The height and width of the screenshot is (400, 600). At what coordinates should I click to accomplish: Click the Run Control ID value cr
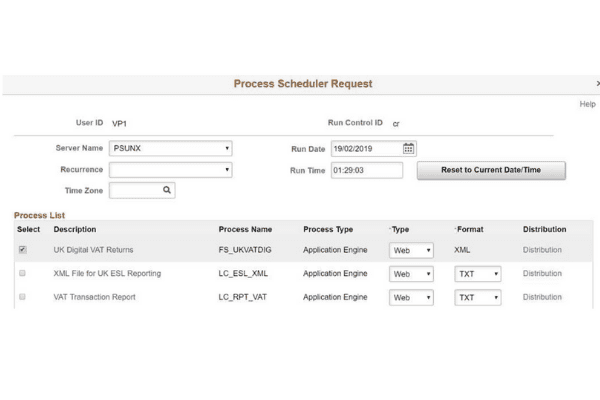click(x=396, y=124)
